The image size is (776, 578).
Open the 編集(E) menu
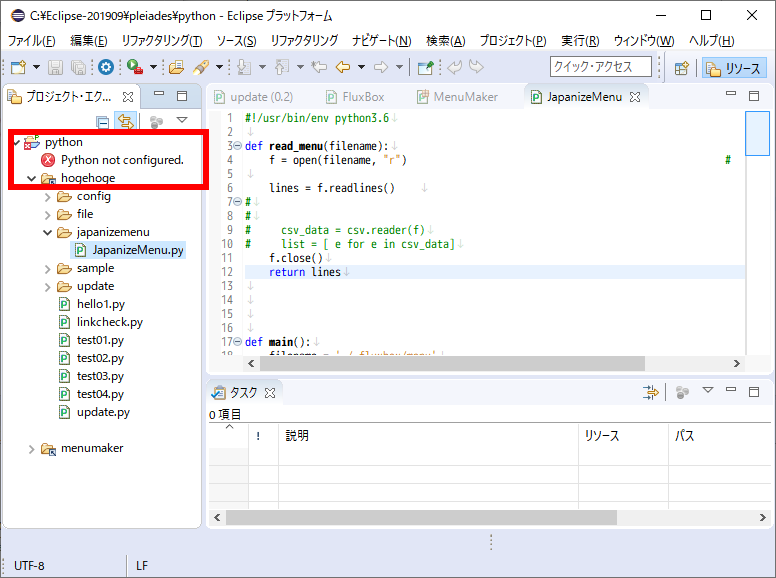coord(89,41)
